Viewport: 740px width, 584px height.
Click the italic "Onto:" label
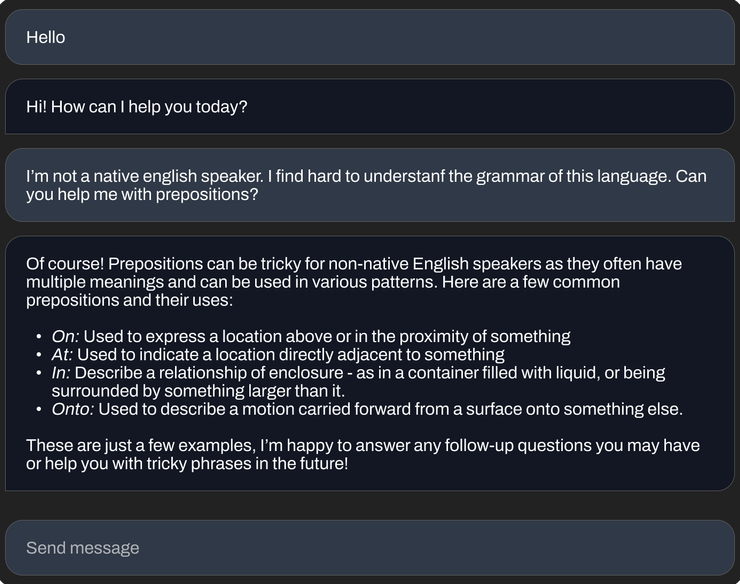point(72,409)
